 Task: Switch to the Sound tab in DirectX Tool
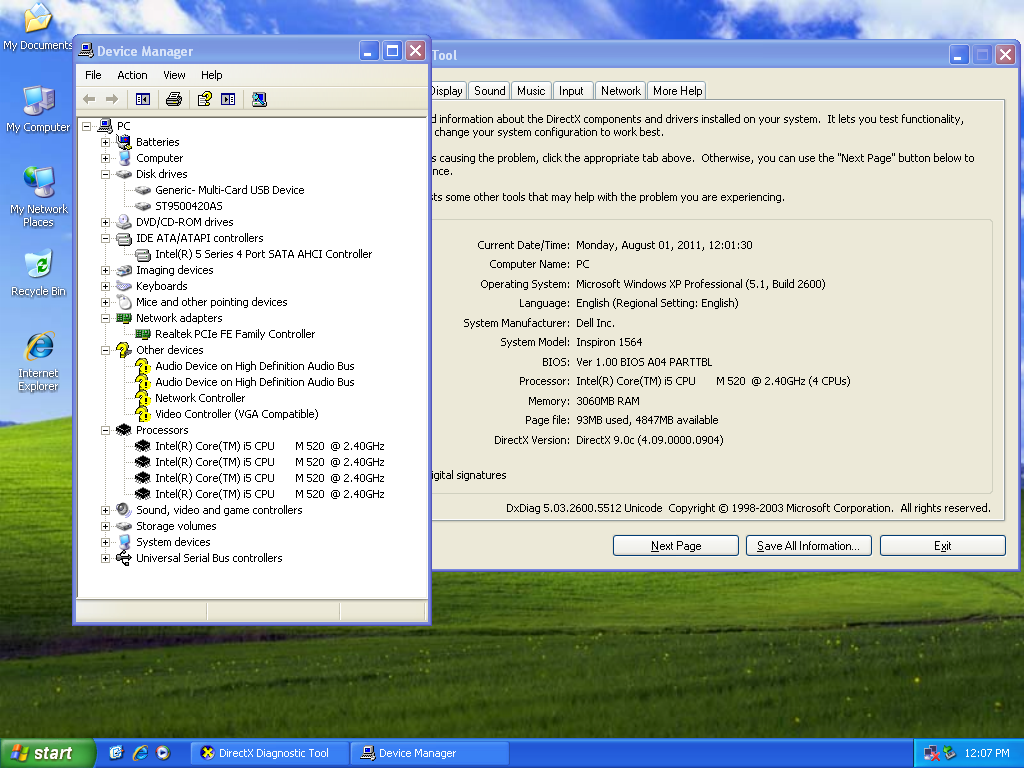coord(490,91)
